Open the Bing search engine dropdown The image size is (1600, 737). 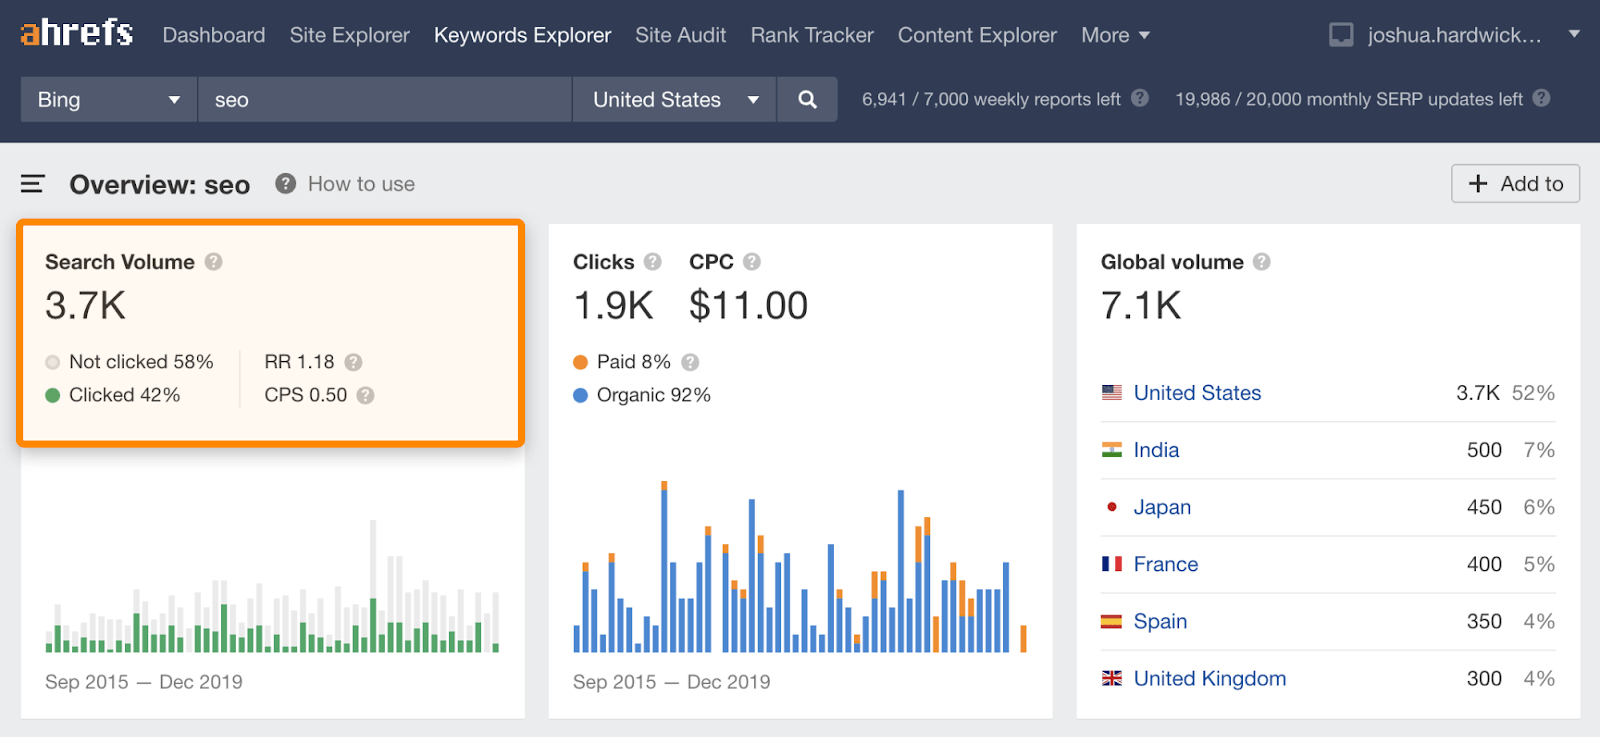click(109, 100)
